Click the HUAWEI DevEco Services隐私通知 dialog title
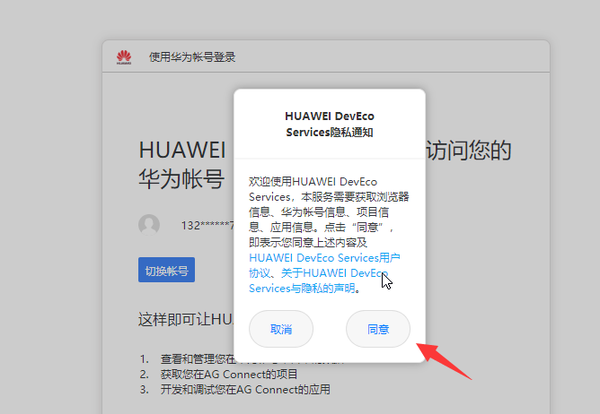The image size is (600, 414). click(329, 124)
